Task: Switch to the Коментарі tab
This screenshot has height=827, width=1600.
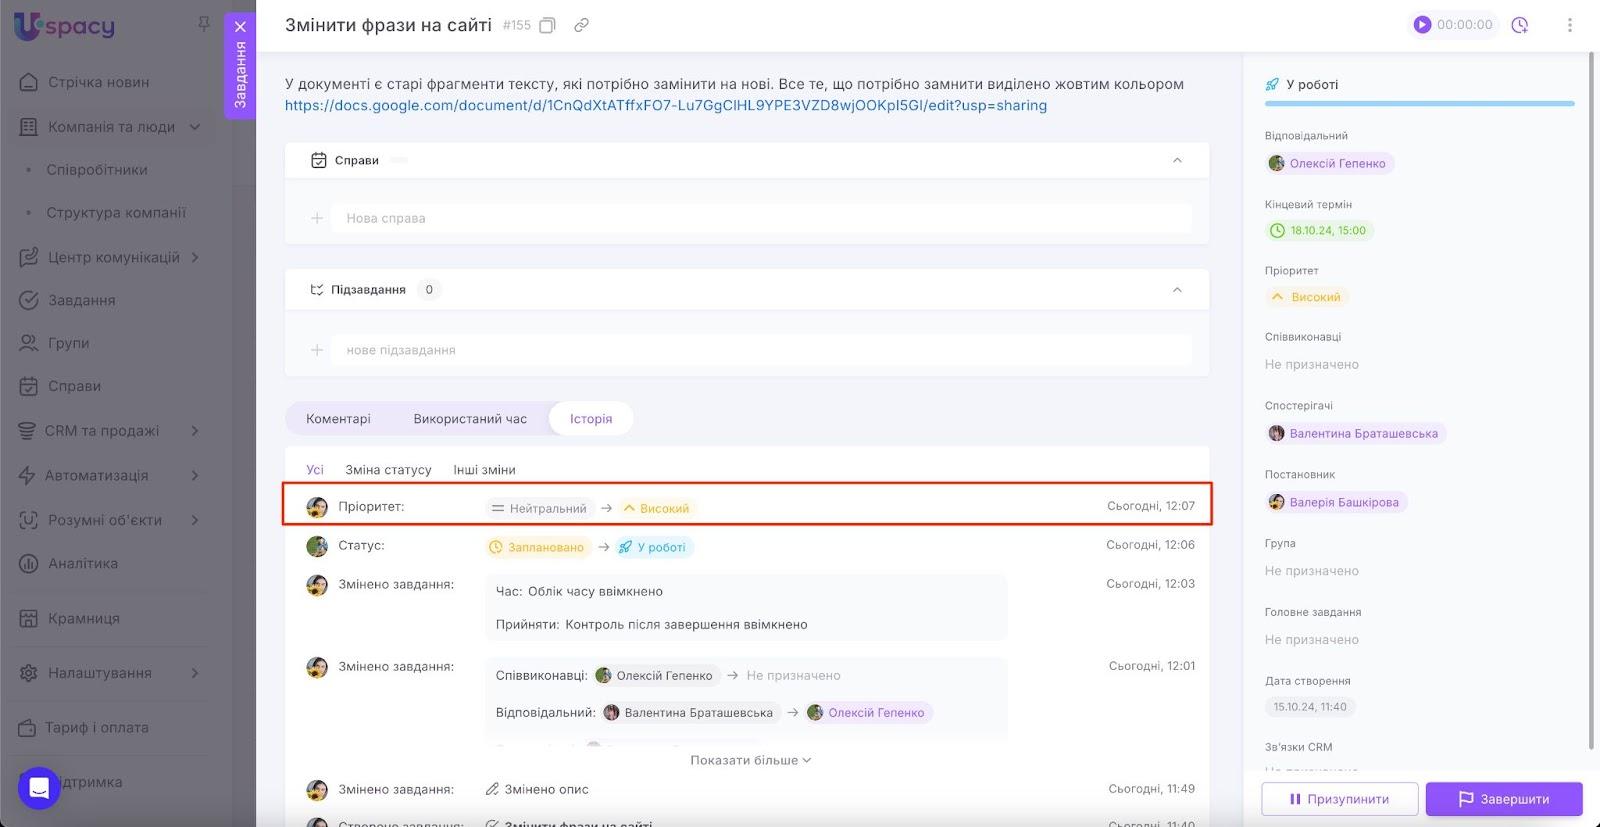Action: (x=338, y=419)
